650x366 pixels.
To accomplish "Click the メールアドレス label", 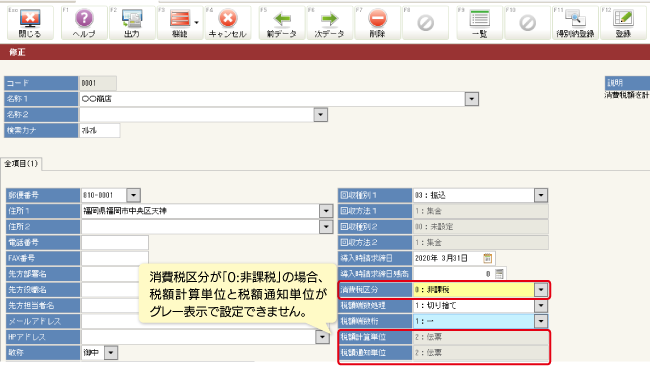I will 43,321.
